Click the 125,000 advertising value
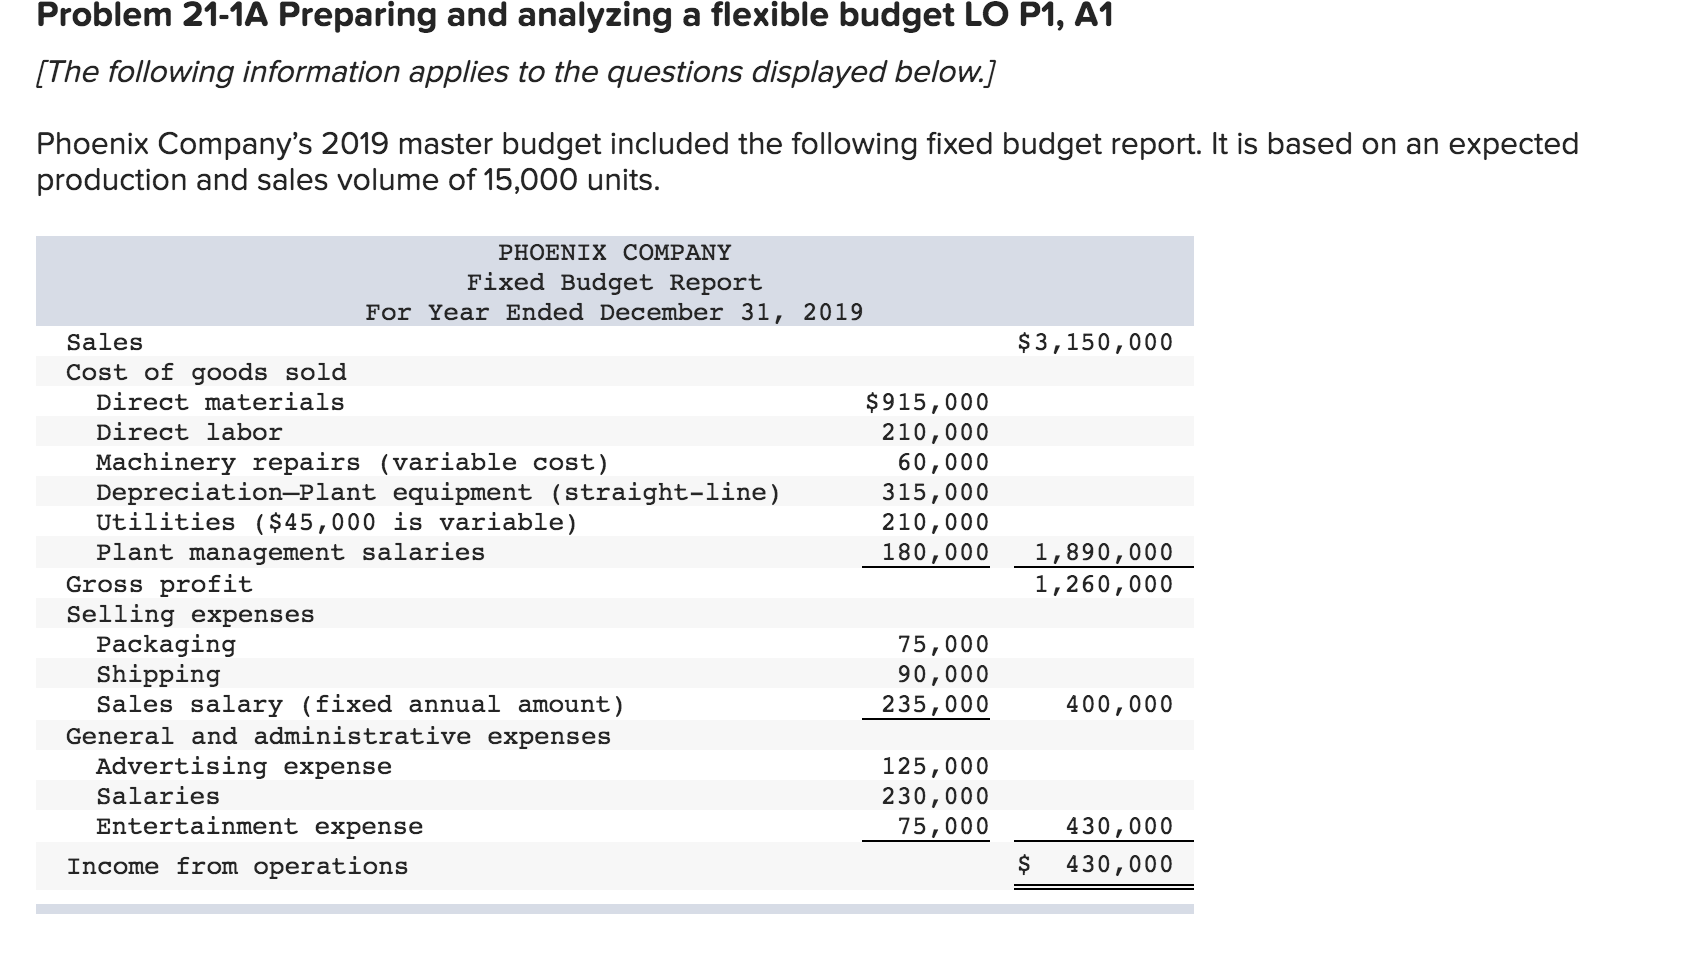Viewport: 1704px width, 960px height. (x=935, y=767)
